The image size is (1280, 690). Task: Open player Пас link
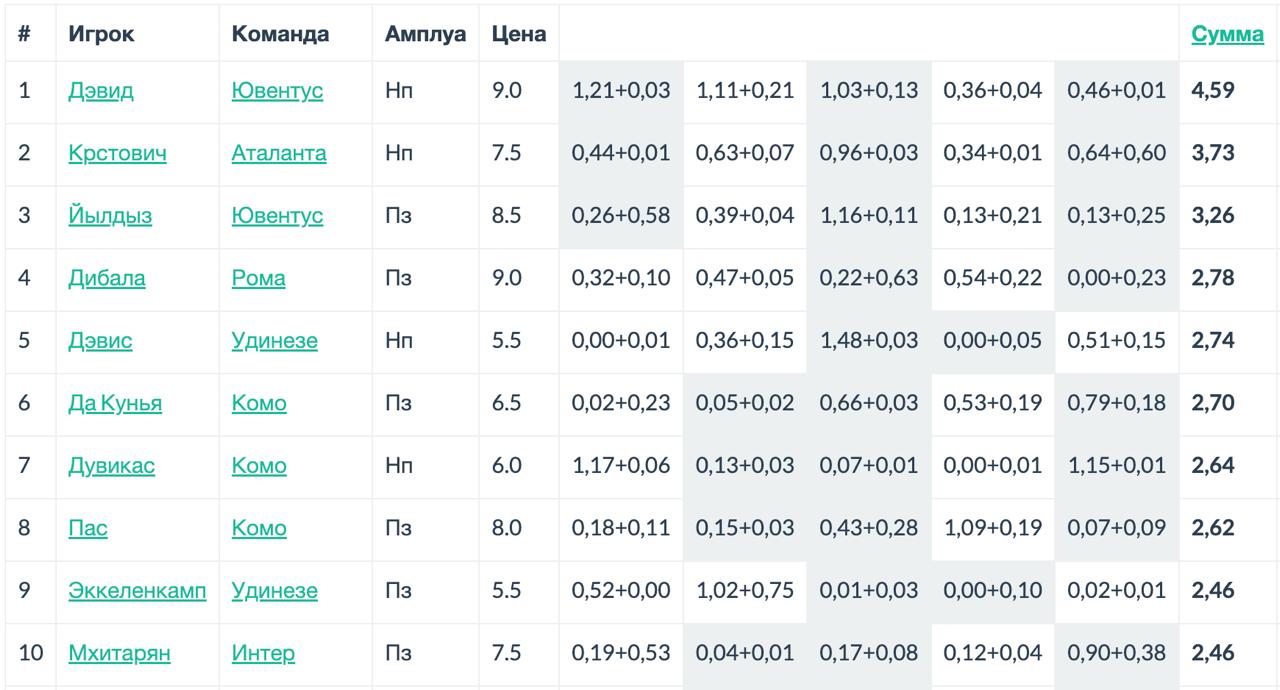coord(88,528)
